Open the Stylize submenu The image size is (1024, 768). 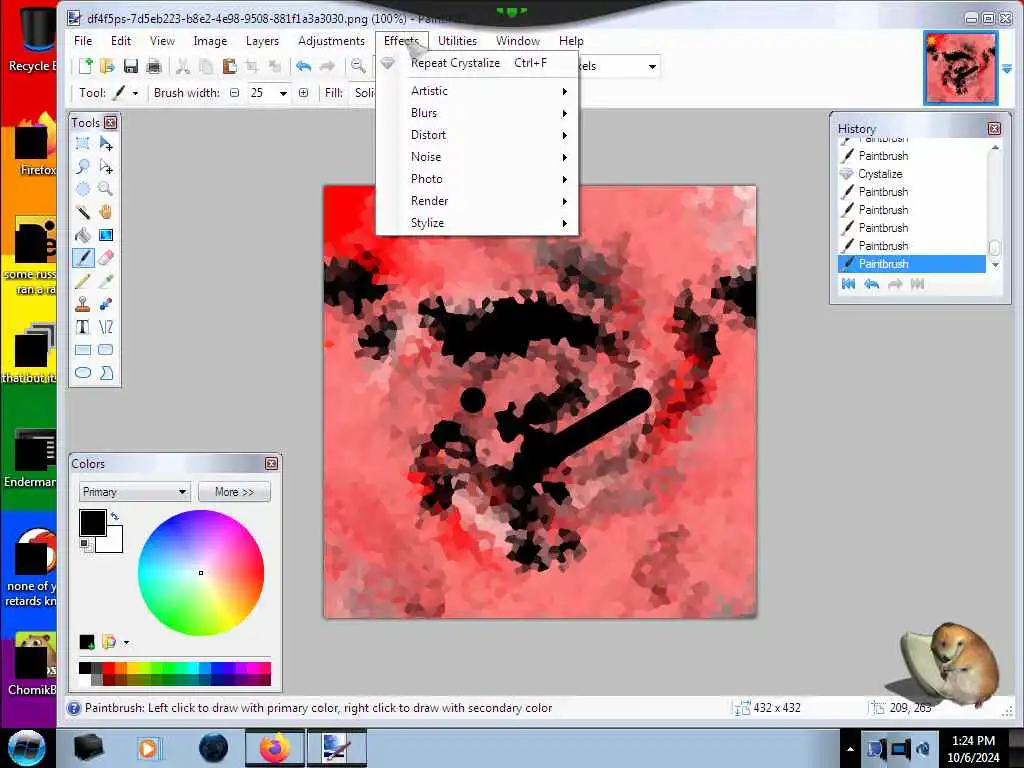477,223
